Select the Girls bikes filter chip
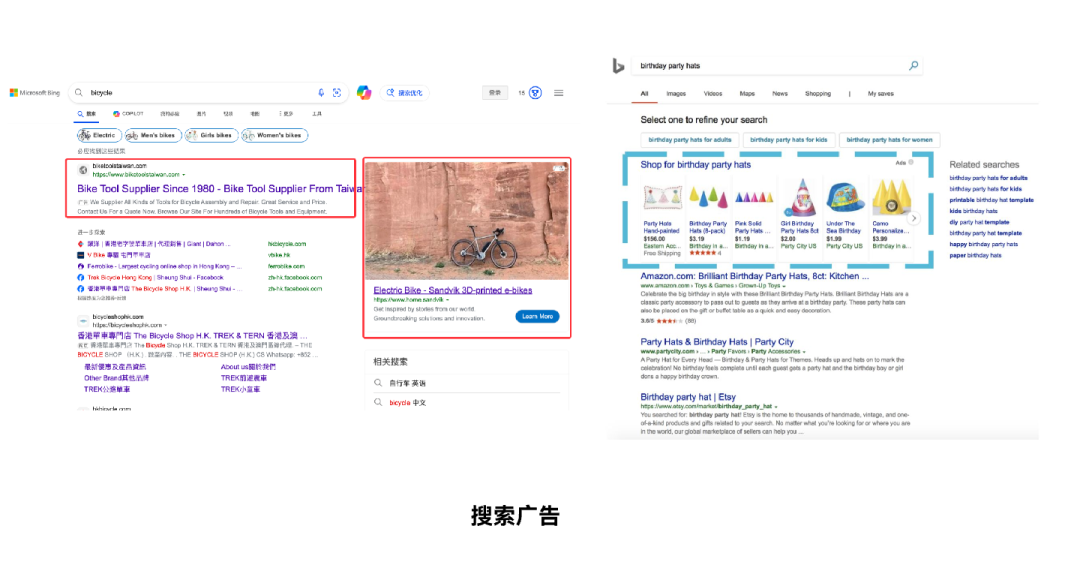Screen dimensions: 1080x583 coord(211,135)
